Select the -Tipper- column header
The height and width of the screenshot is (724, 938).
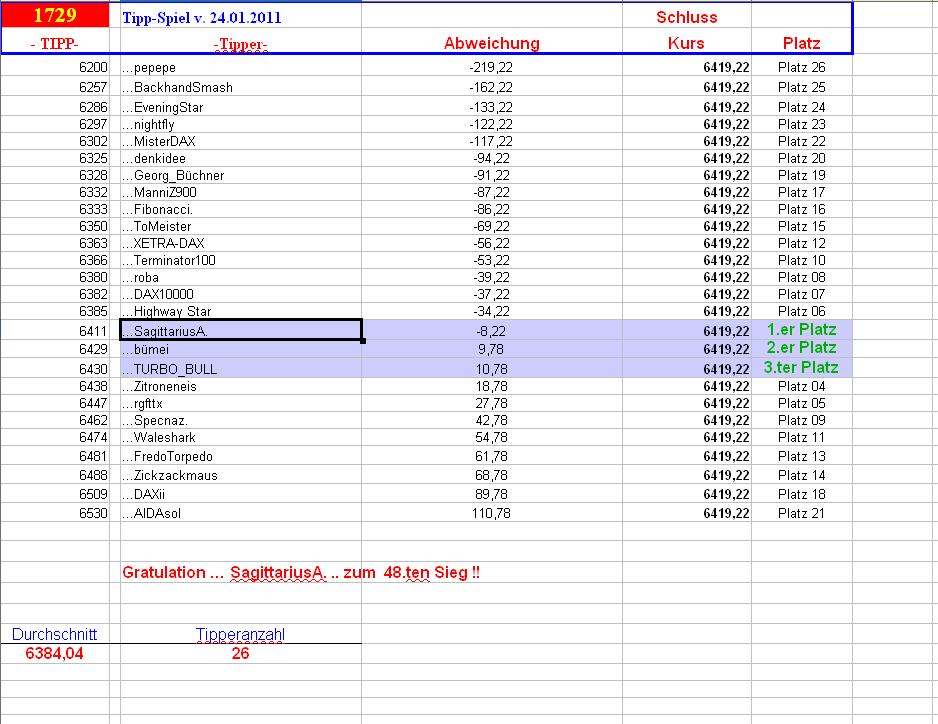point(240,43)
